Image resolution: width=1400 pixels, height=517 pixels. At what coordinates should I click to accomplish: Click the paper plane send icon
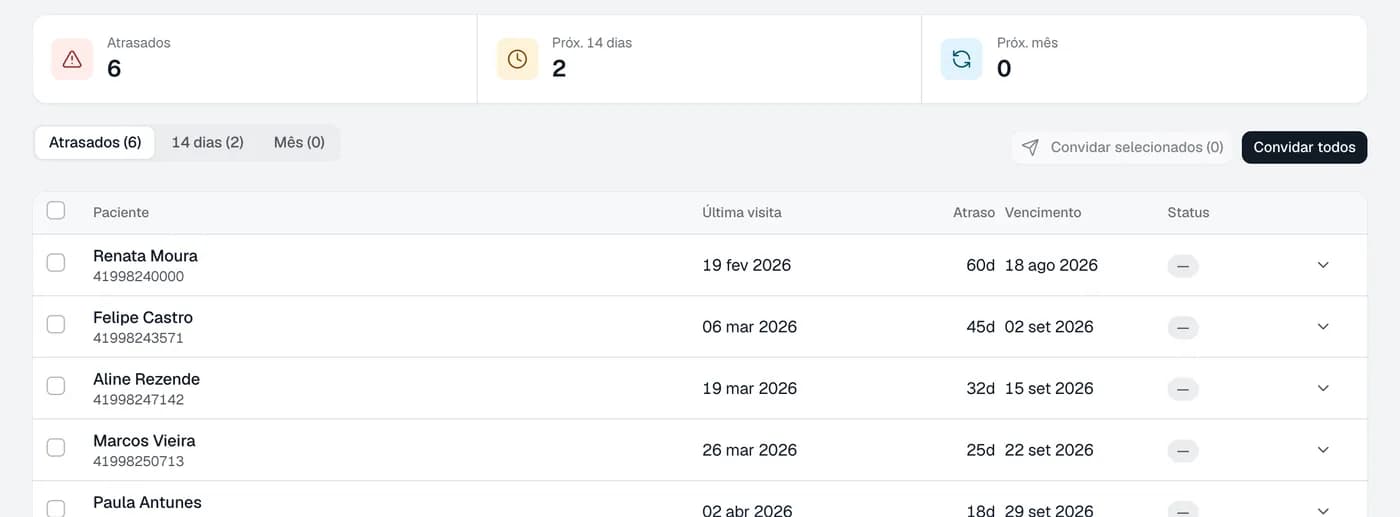tap(1030, 147)
